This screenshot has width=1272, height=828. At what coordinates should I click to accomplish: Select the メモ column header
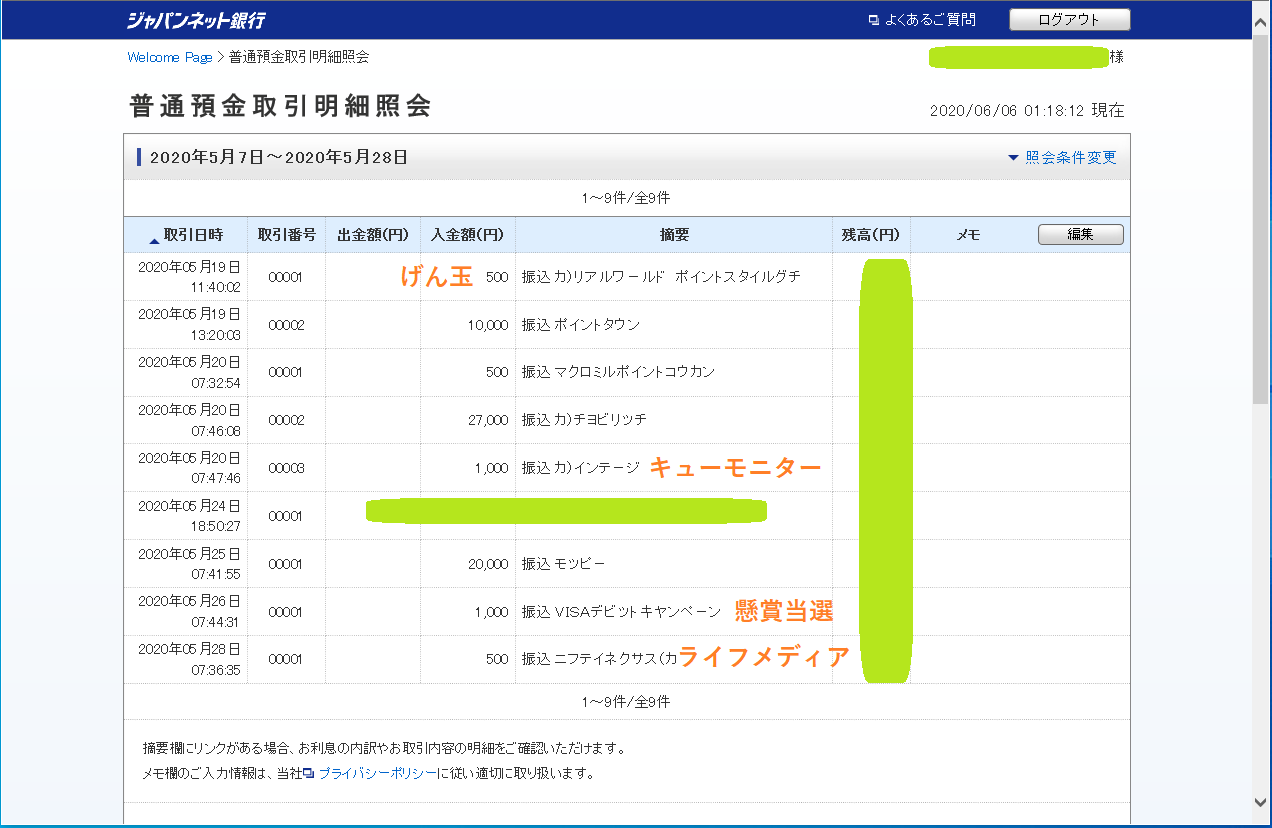point(968,235)
